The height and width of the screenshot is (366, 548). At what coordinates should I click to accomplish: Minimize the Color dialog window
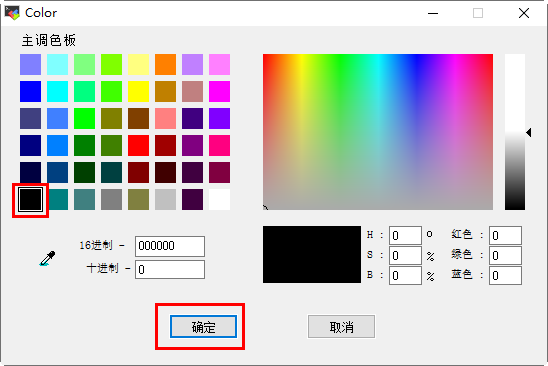pyautogui.click(x=433, y=13)
